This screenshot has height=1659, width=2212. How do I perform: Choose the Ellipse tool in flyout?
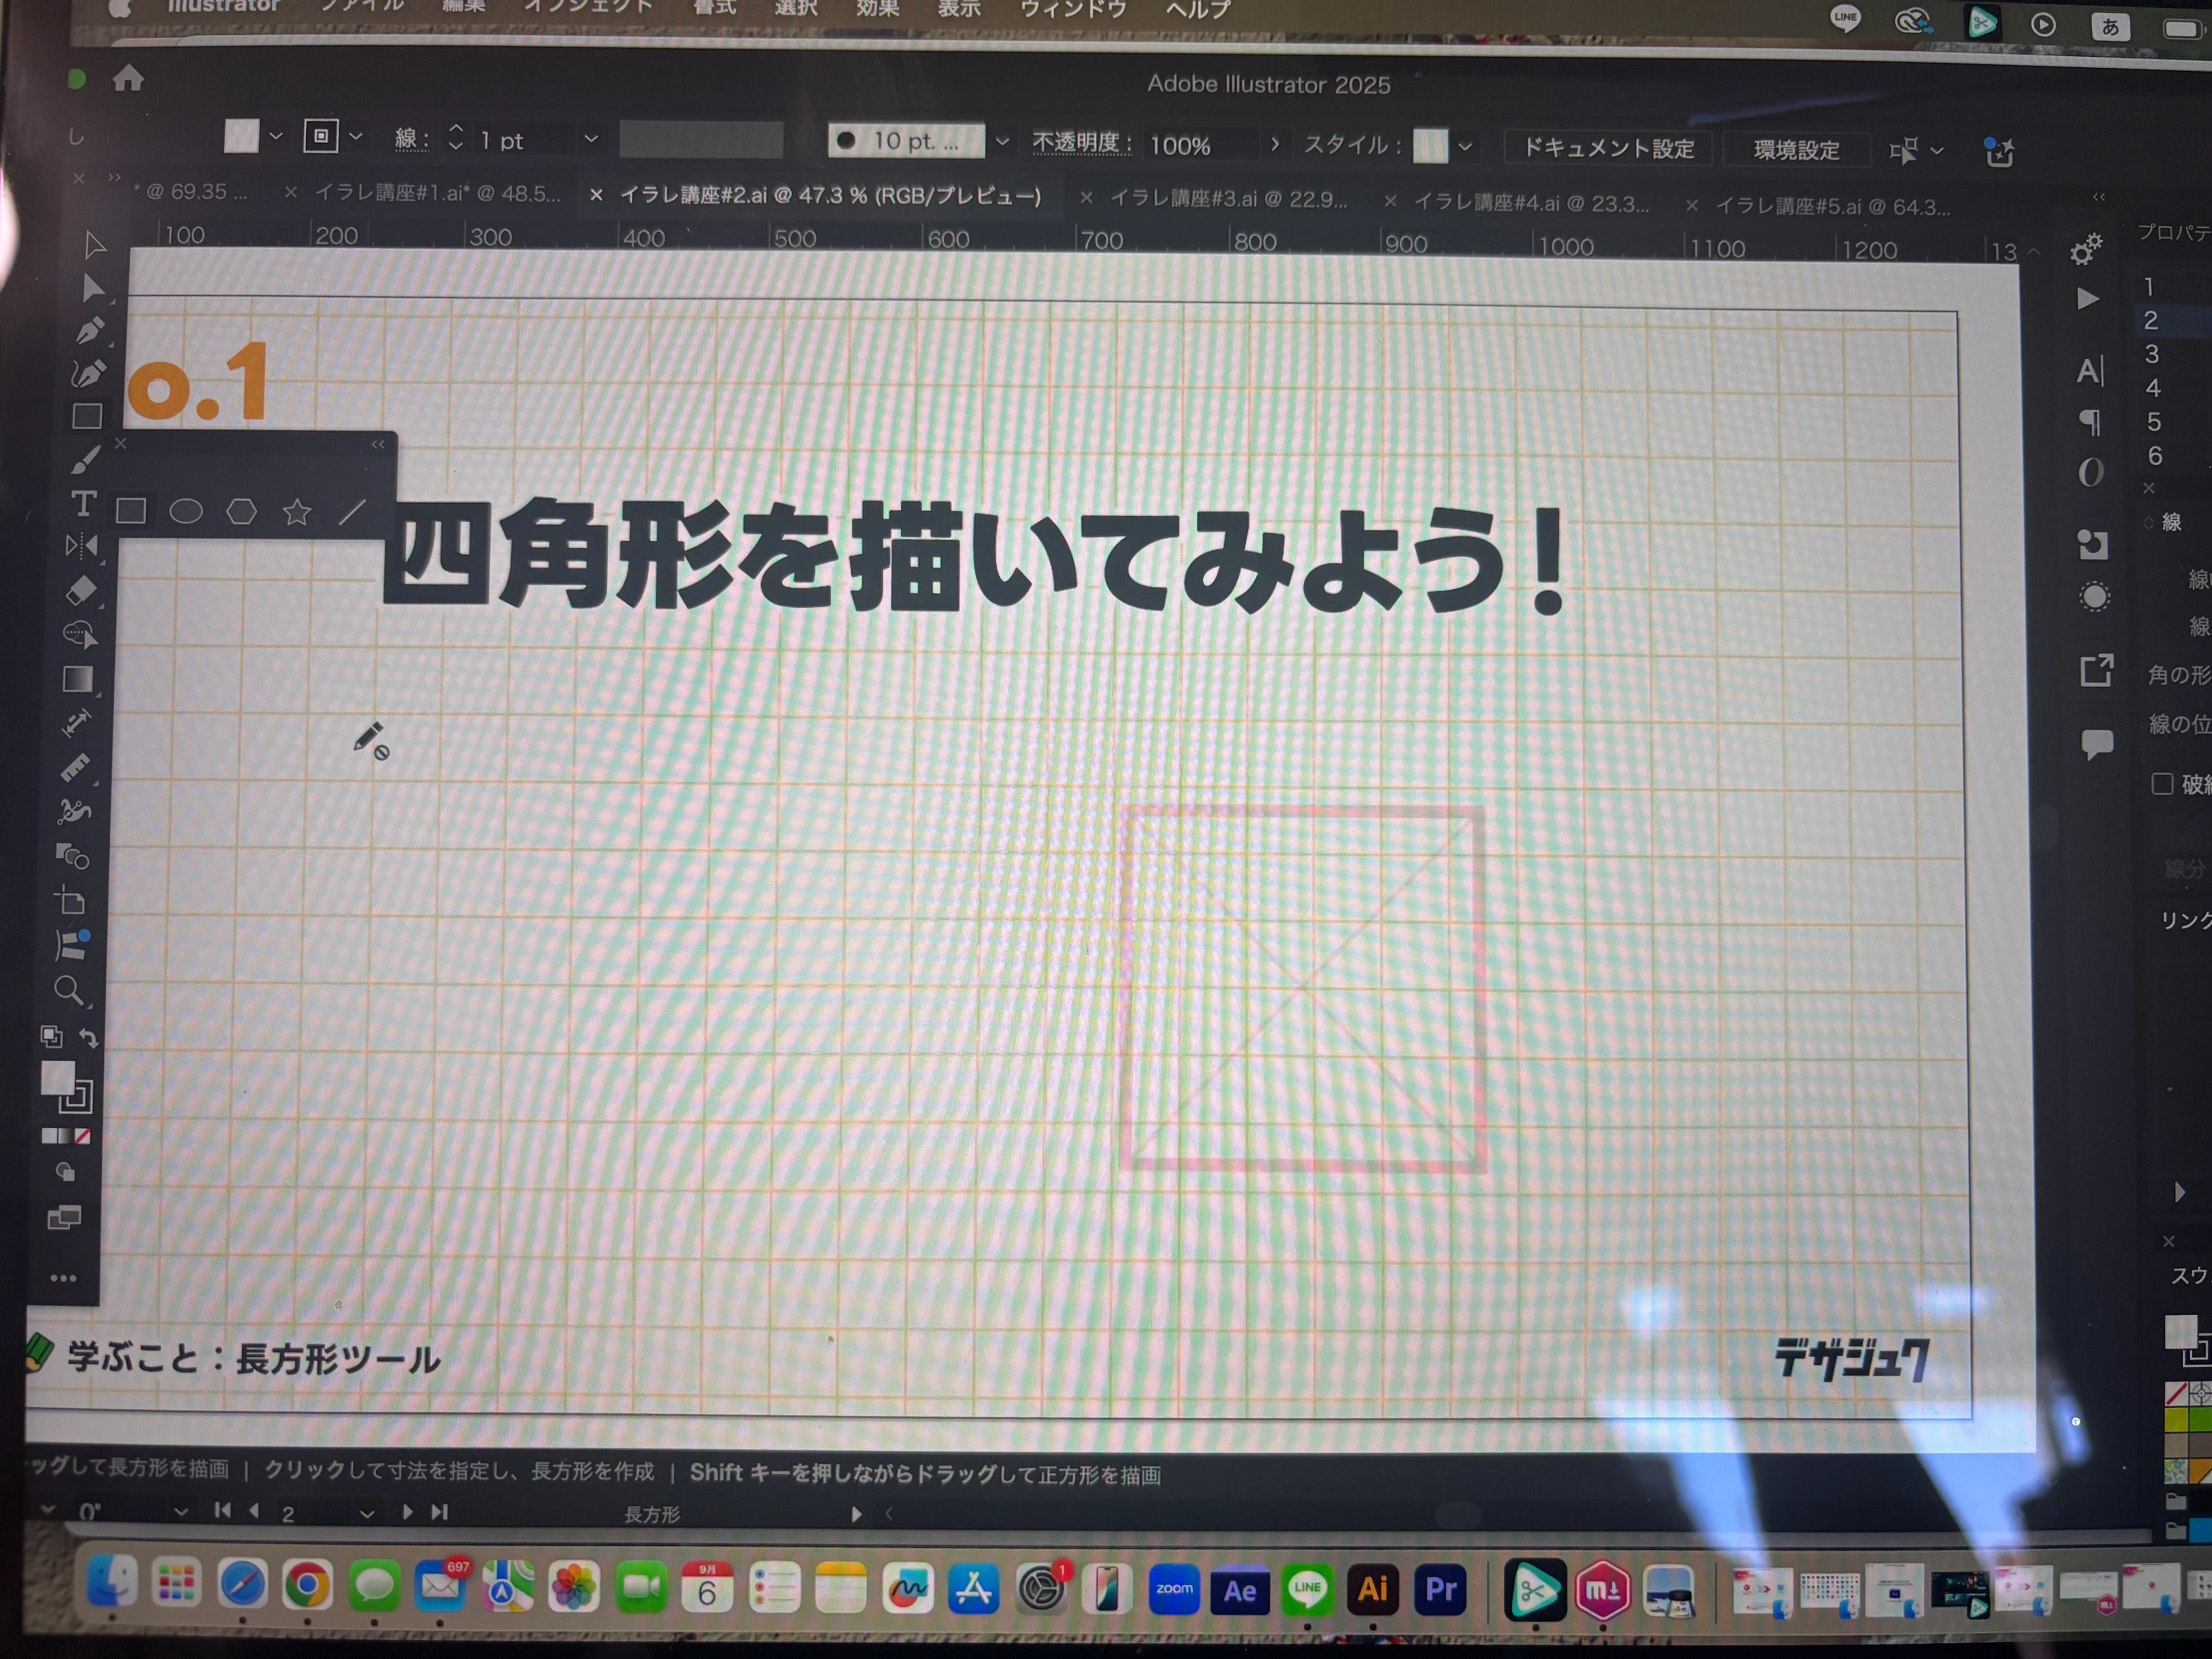click(186, 512)
